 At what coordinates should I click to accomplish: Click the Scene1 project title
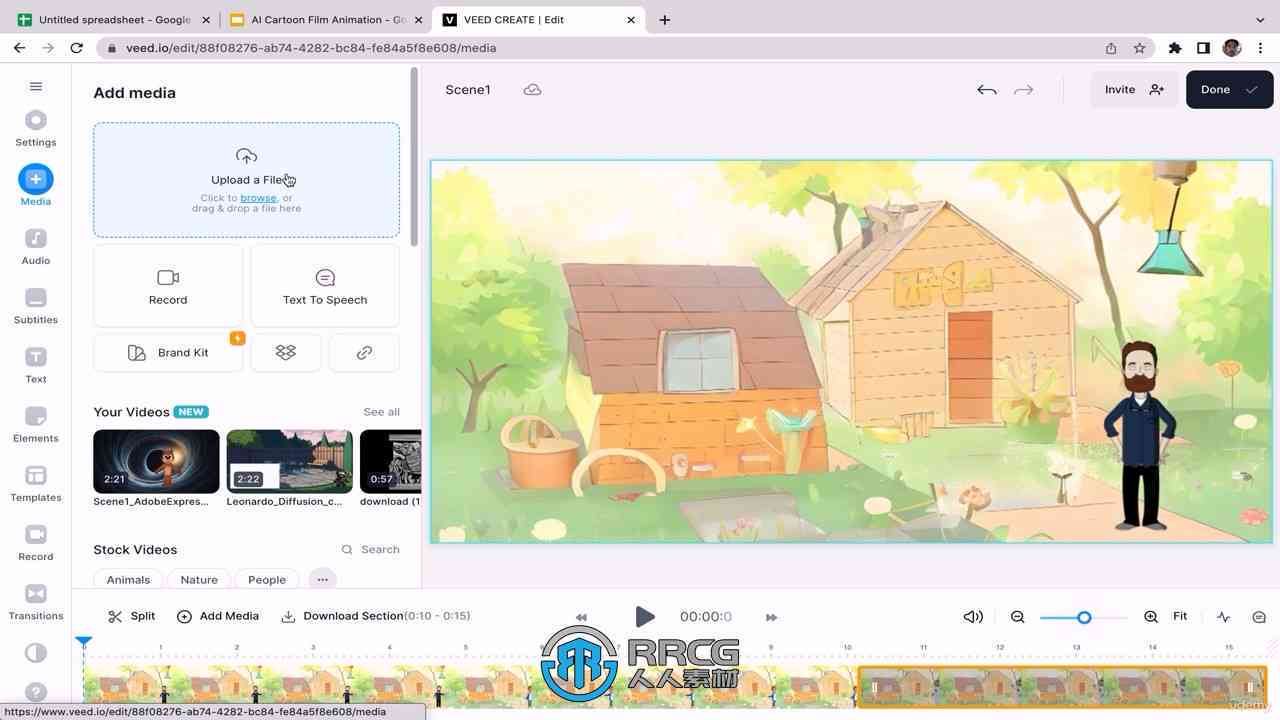pos(468,89)
